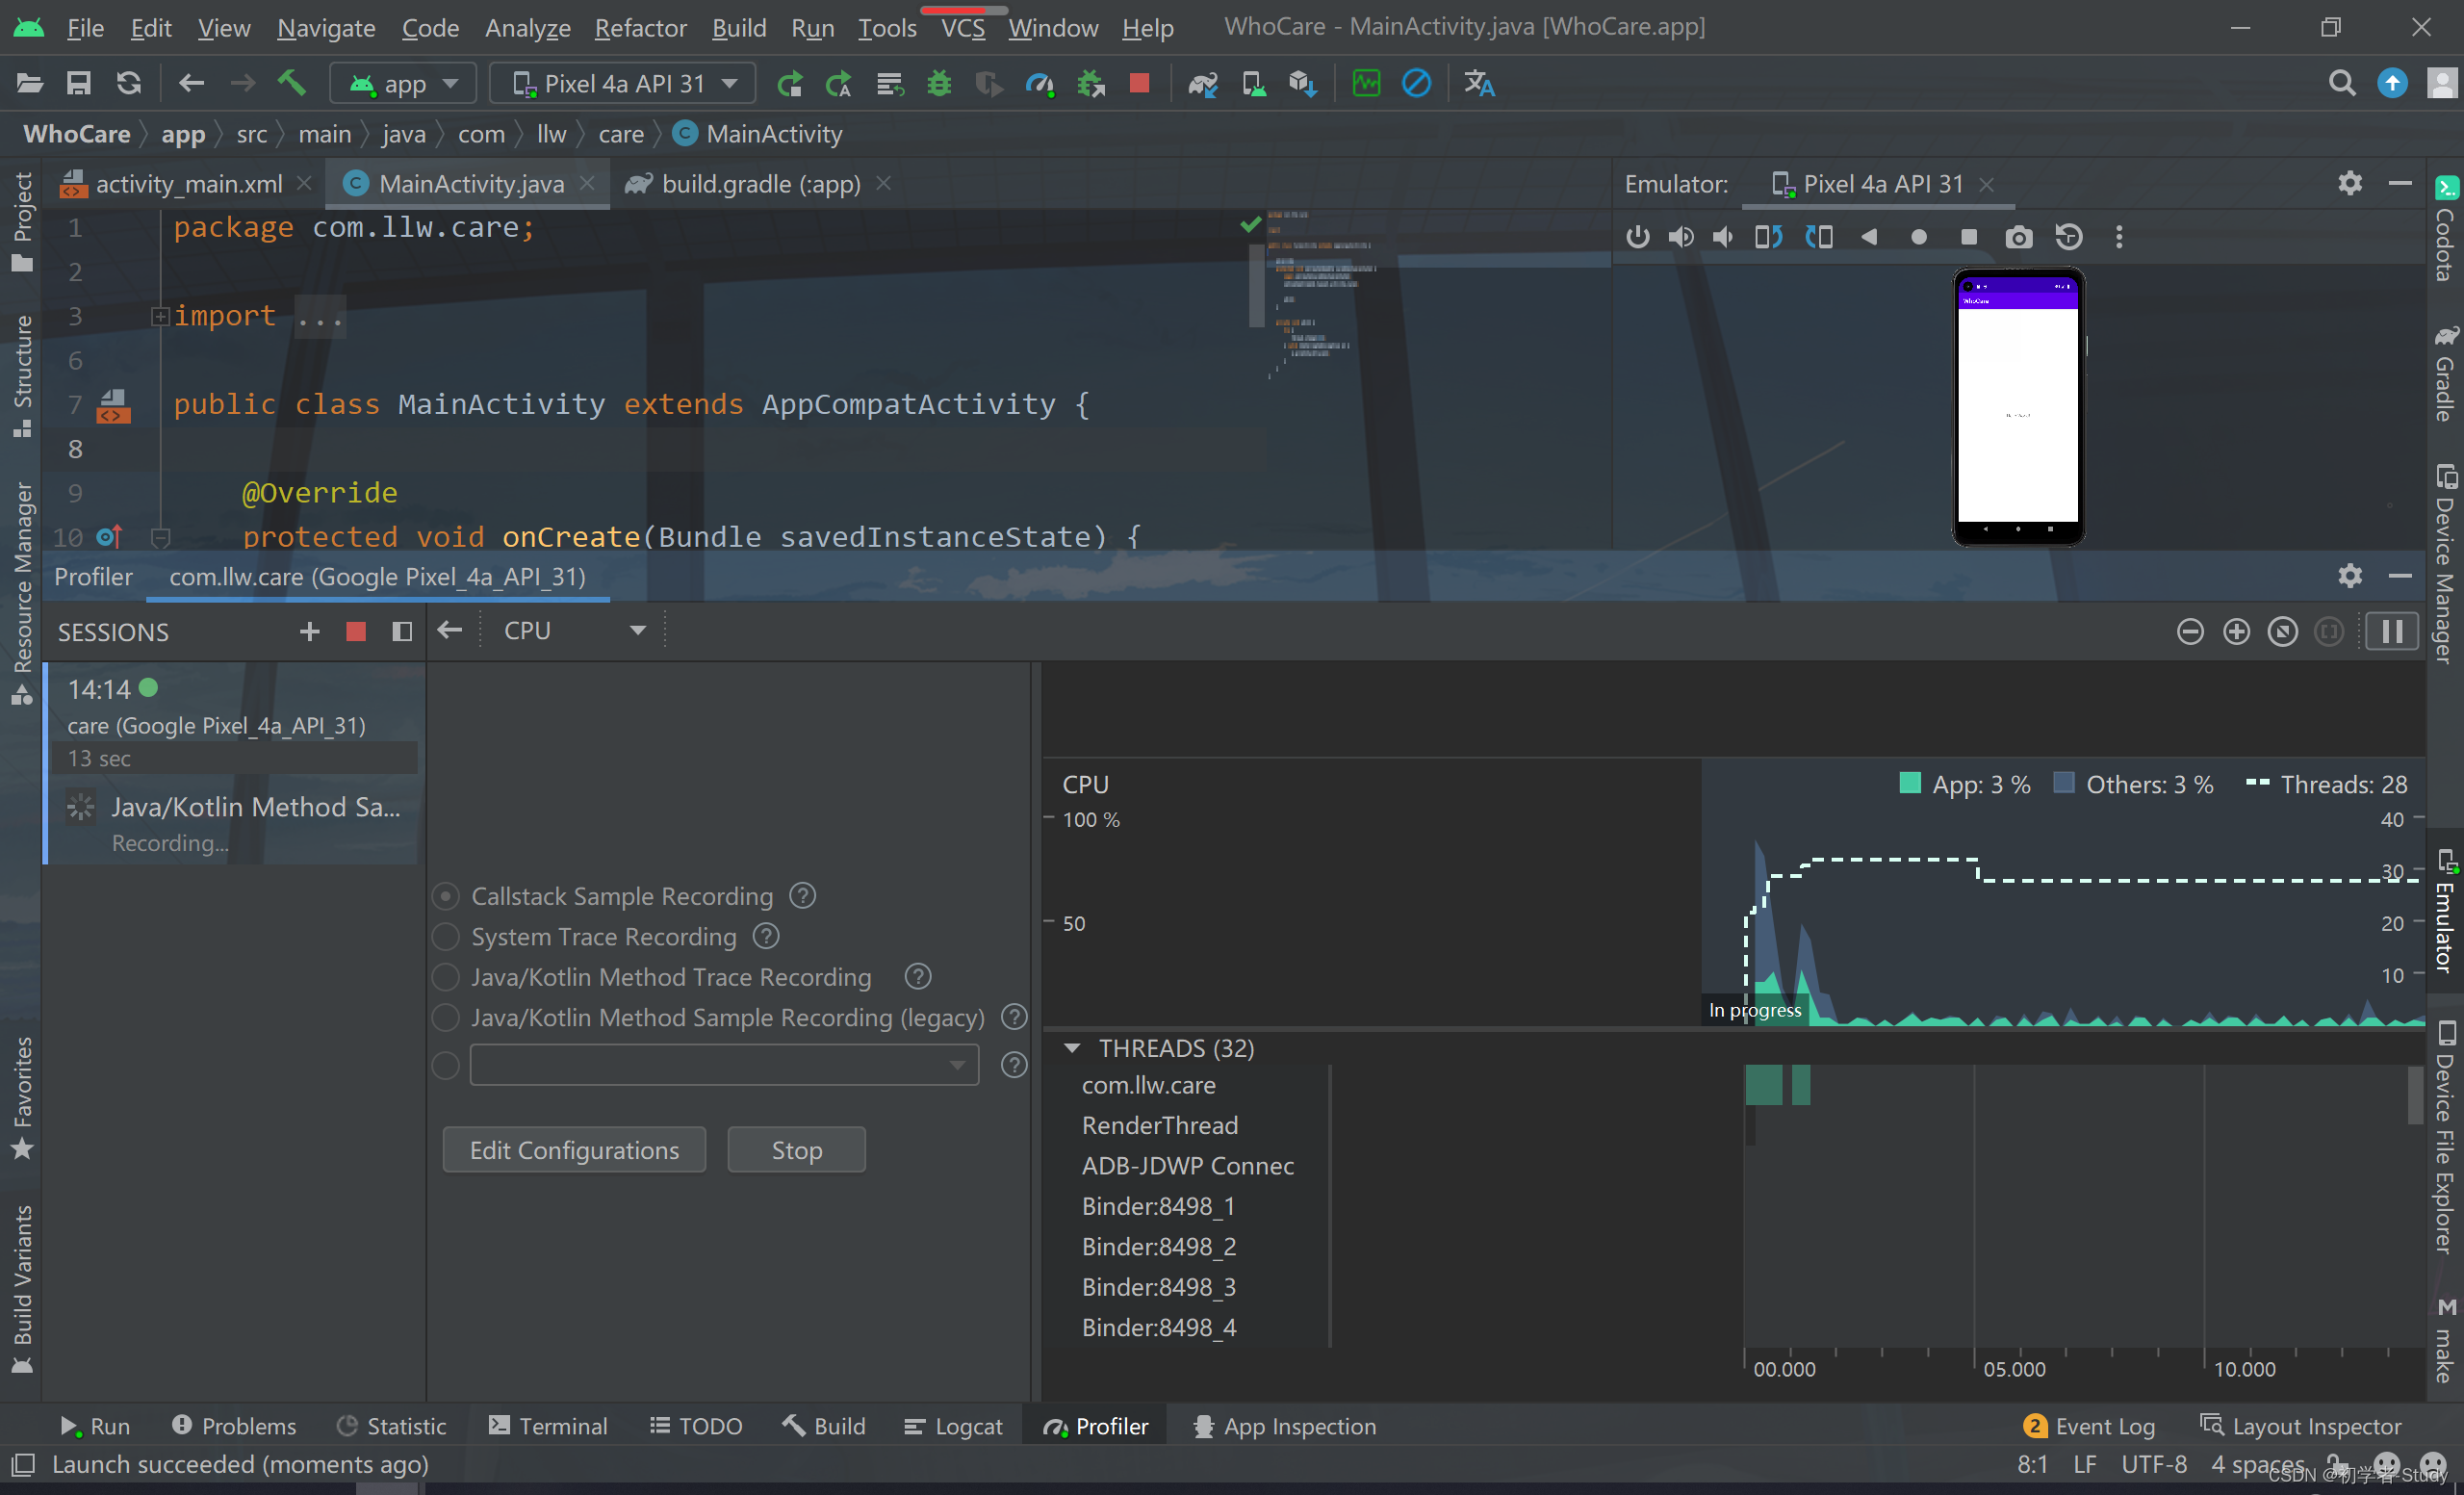This screenshot has height=1495, width=2464.
Task: Click Sync Project with Gradle Files icon
Action: pos(1203,84)
